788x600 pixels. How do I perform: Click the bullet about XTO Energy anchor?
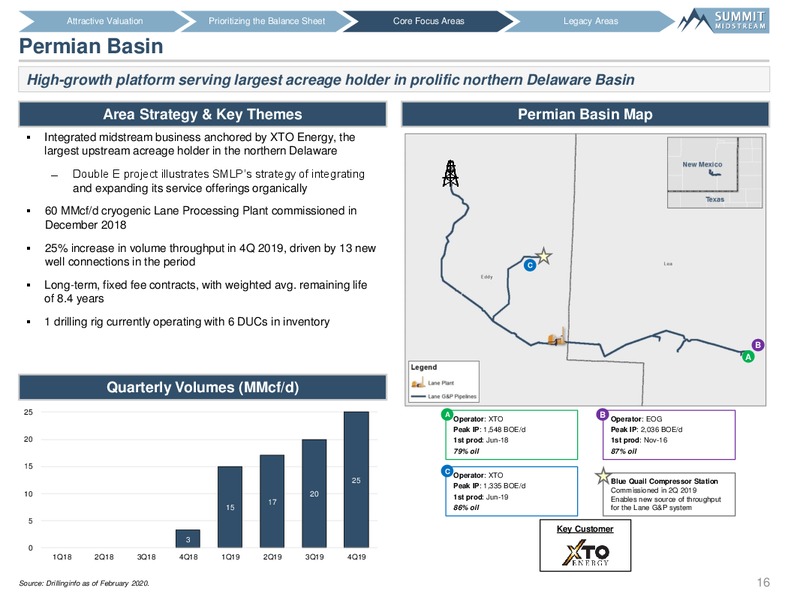point(200,144)
